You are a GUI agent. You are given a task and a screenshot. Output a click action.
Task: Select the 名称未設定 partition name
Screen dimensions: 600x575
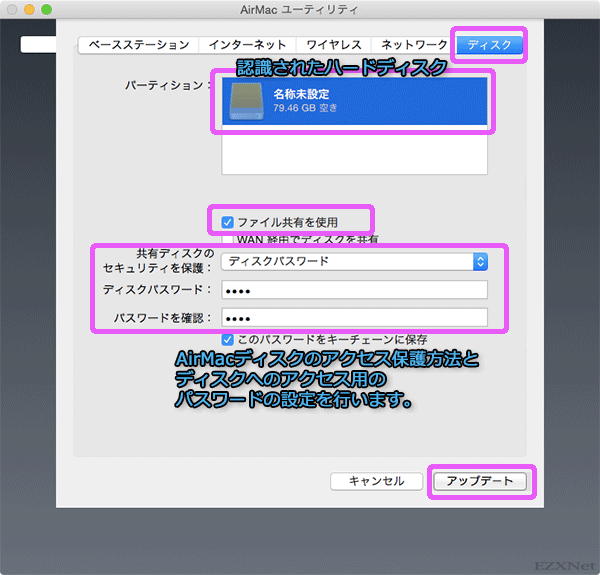tap(301, 94)
